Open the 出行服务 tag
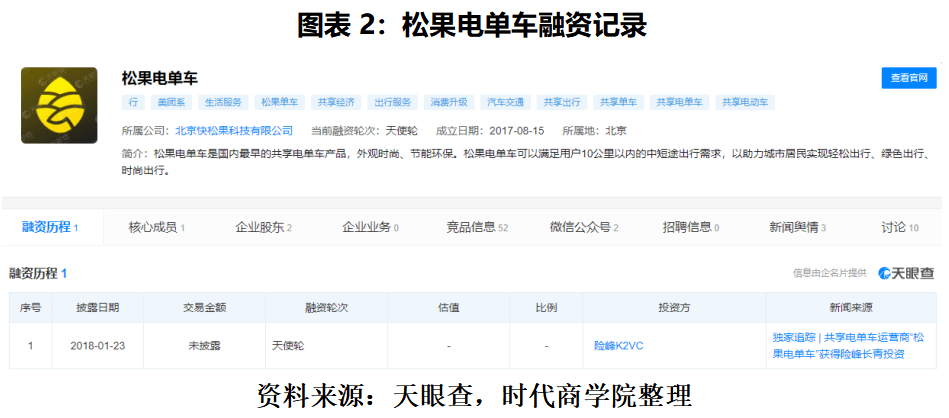The height and width of the screenshot is (418, 949). coord(393,102)
